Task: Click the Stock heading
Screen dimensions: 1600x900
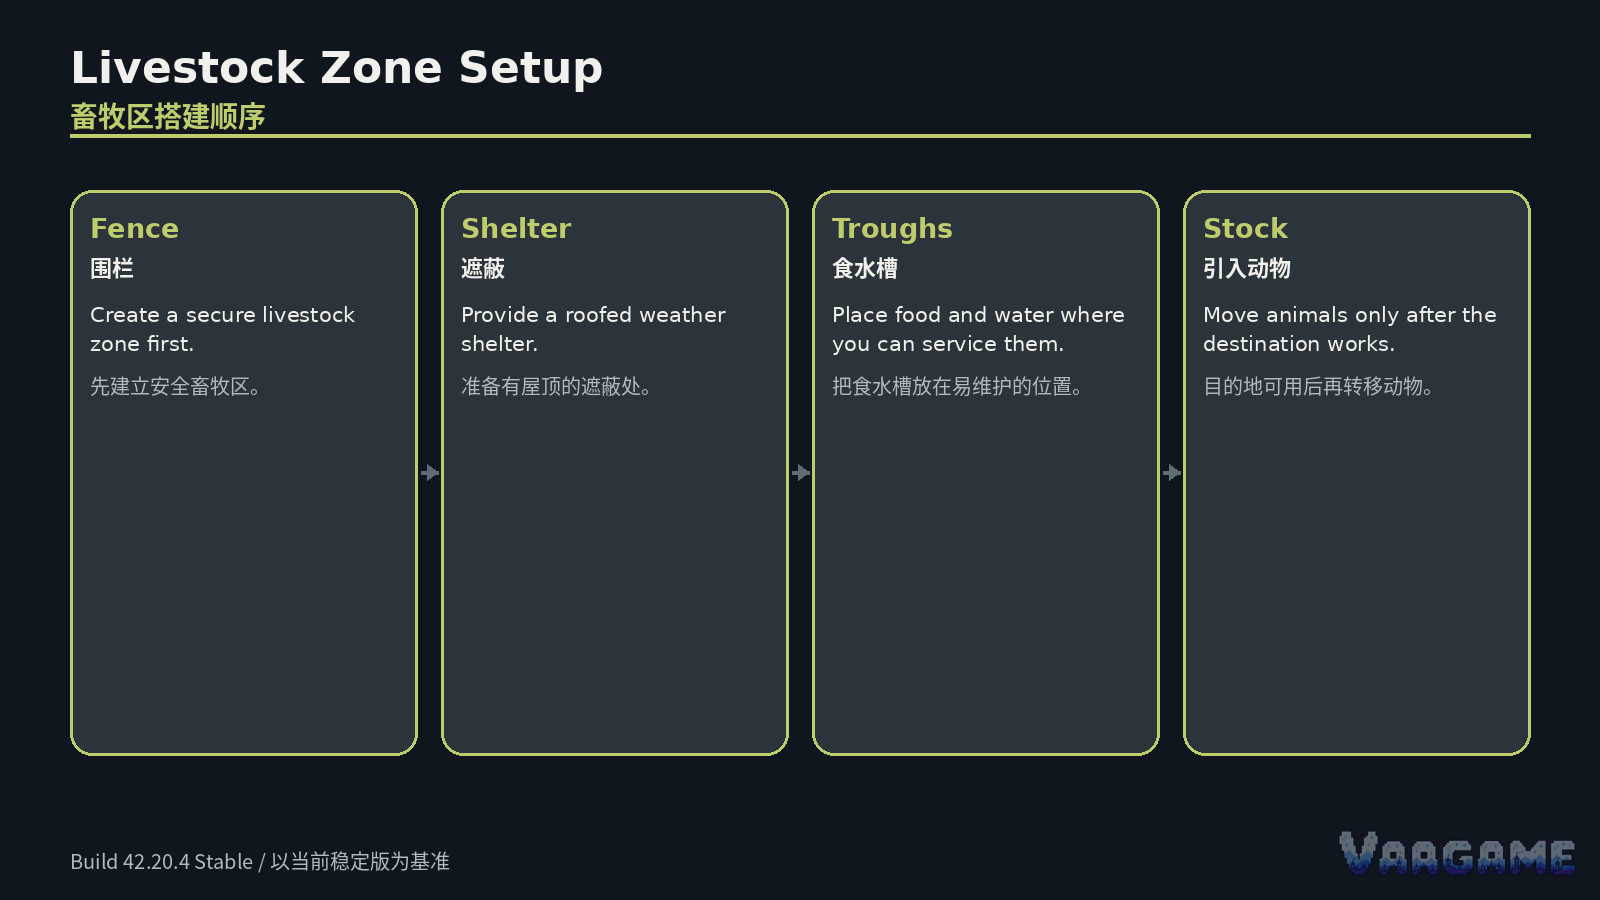Action: point(1245,228)
